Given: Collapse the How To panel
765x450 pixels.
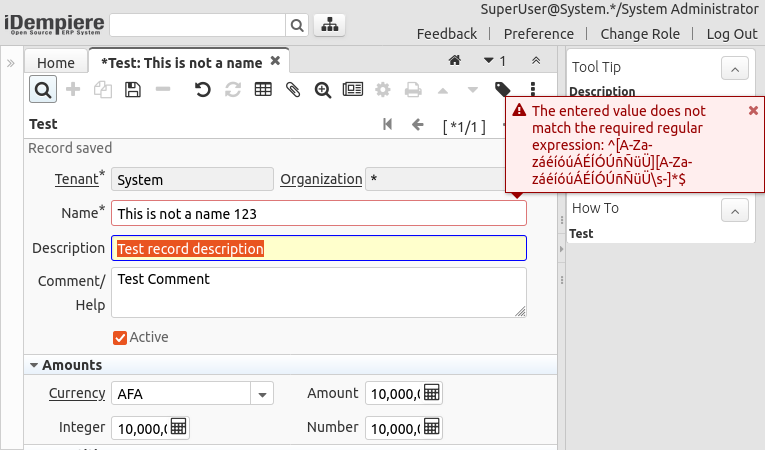Looking at the screenshot, I should 734,209.
